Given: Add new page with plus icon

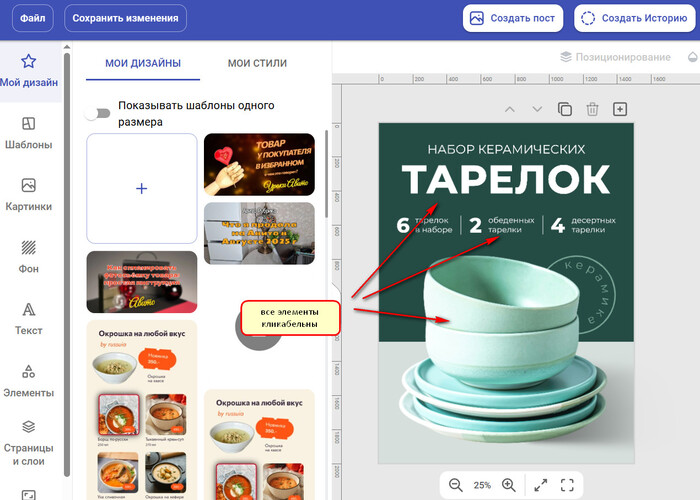Looking at the screenshot, I should 620,109.
